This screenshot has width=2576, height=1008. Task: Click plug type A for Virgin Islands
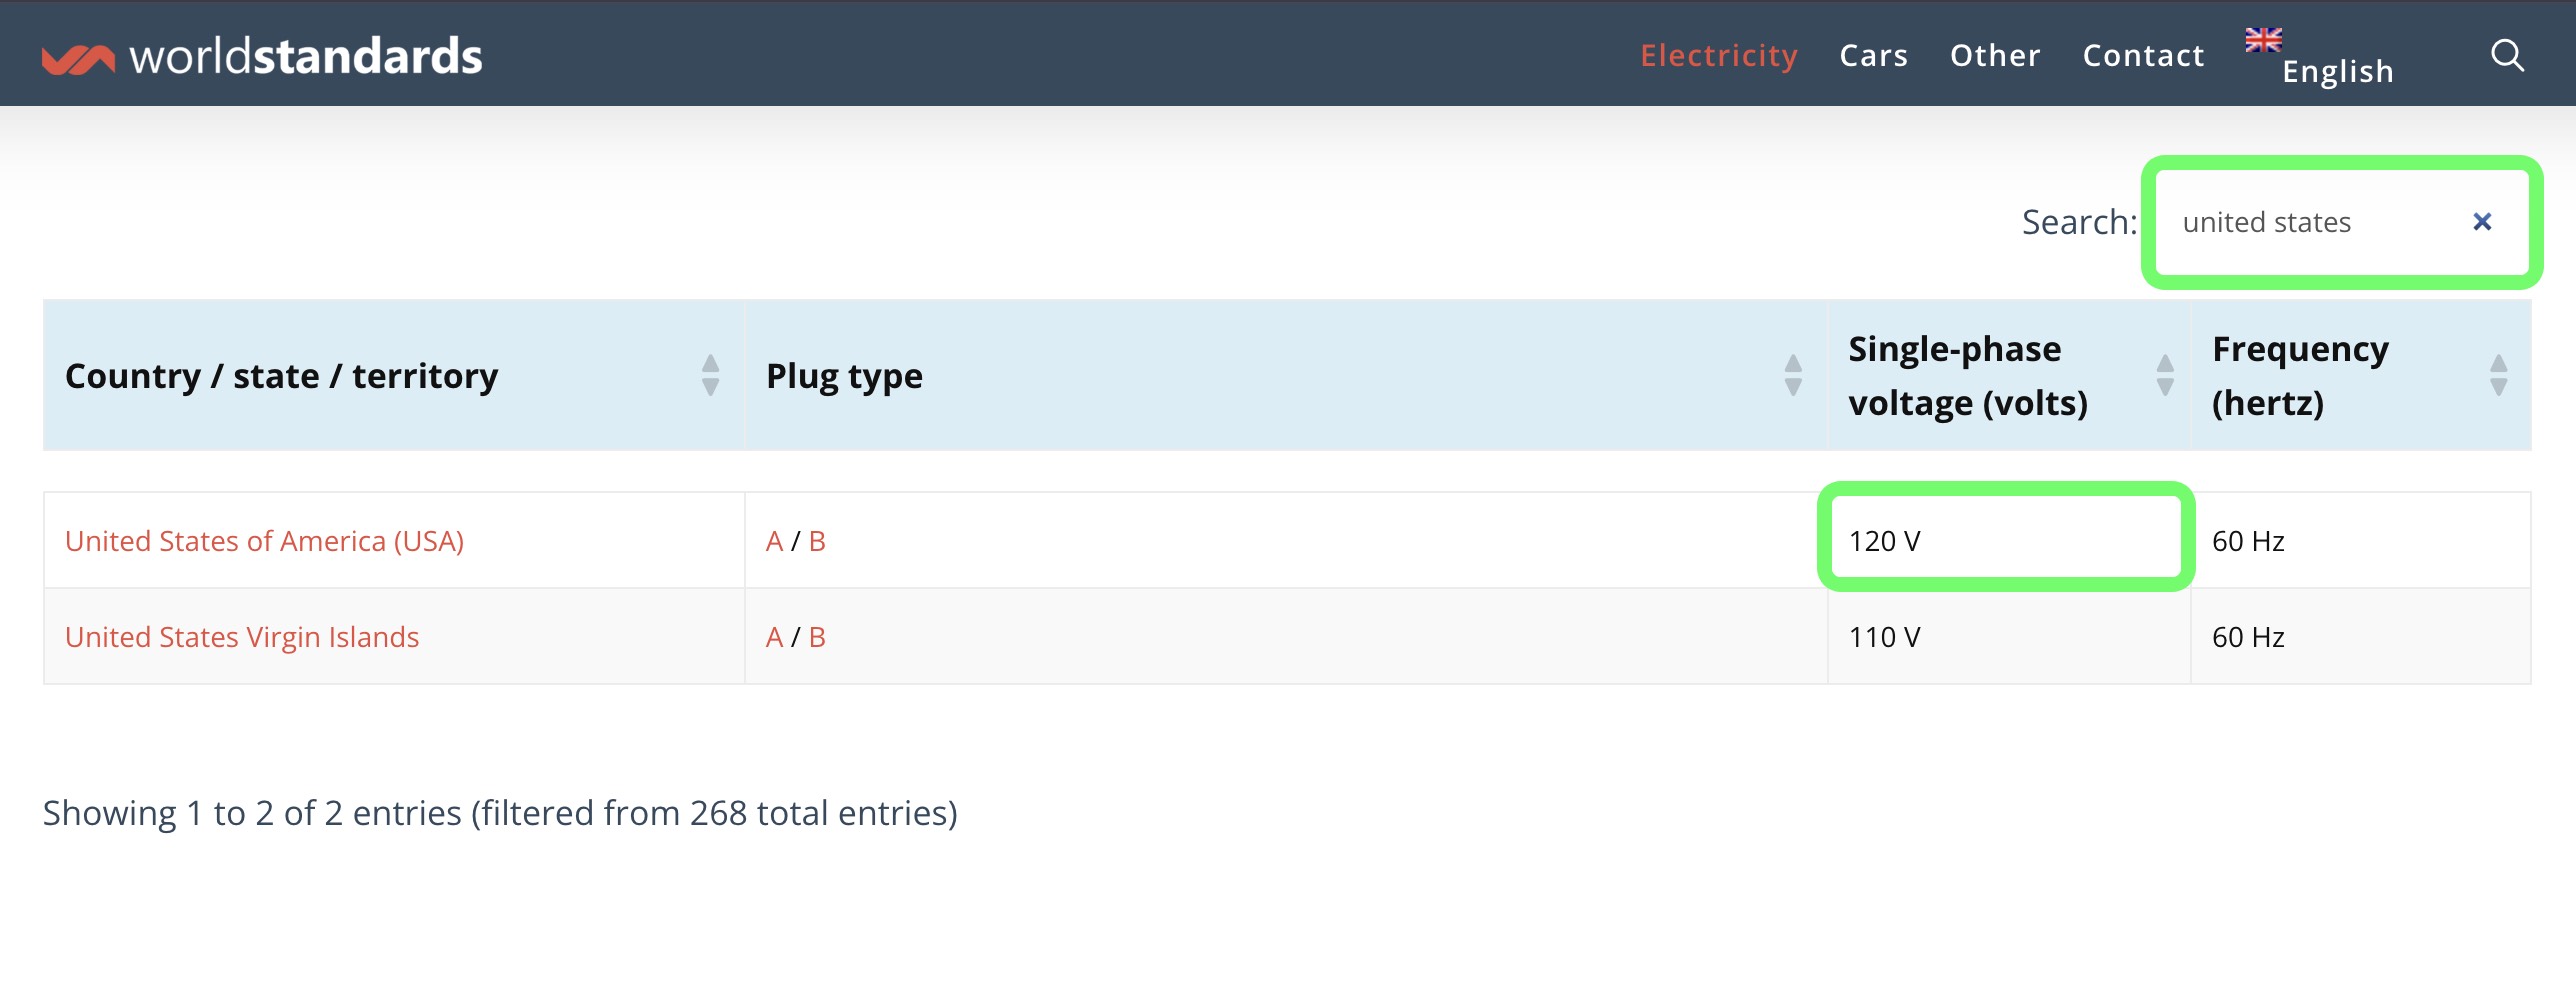click(x=774, y=637)
